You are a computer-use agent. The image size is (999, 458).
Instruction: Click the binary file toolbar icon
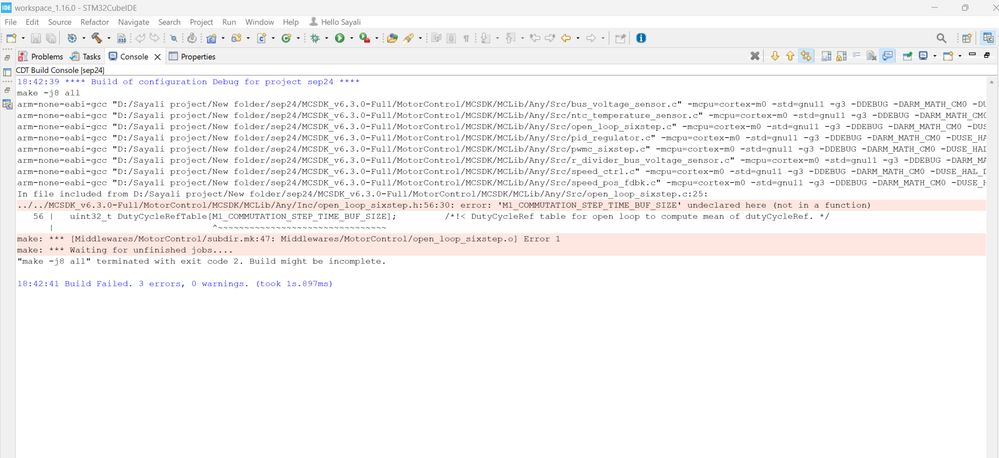click(121, 38)
